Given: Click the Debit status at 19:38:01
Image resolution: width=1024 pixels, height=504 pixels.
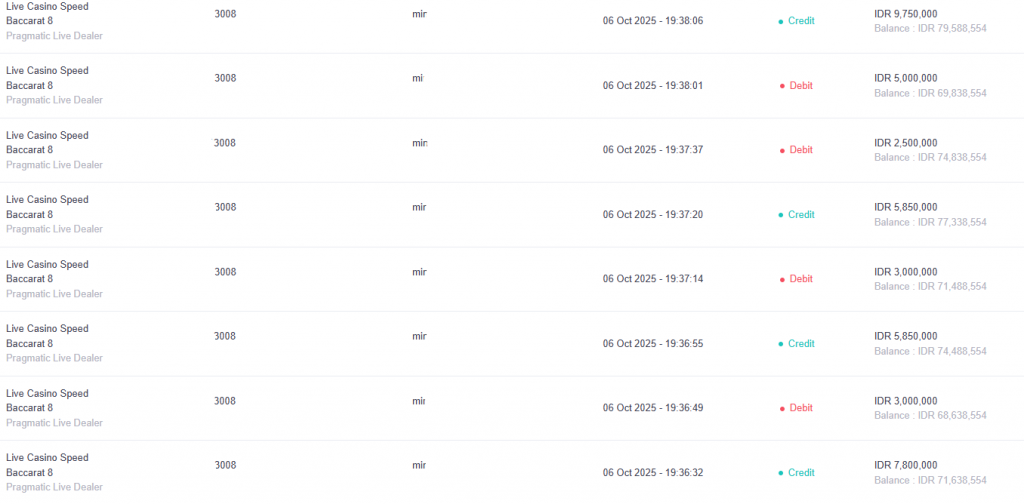Looking at the screenshot, I should 800,86.
